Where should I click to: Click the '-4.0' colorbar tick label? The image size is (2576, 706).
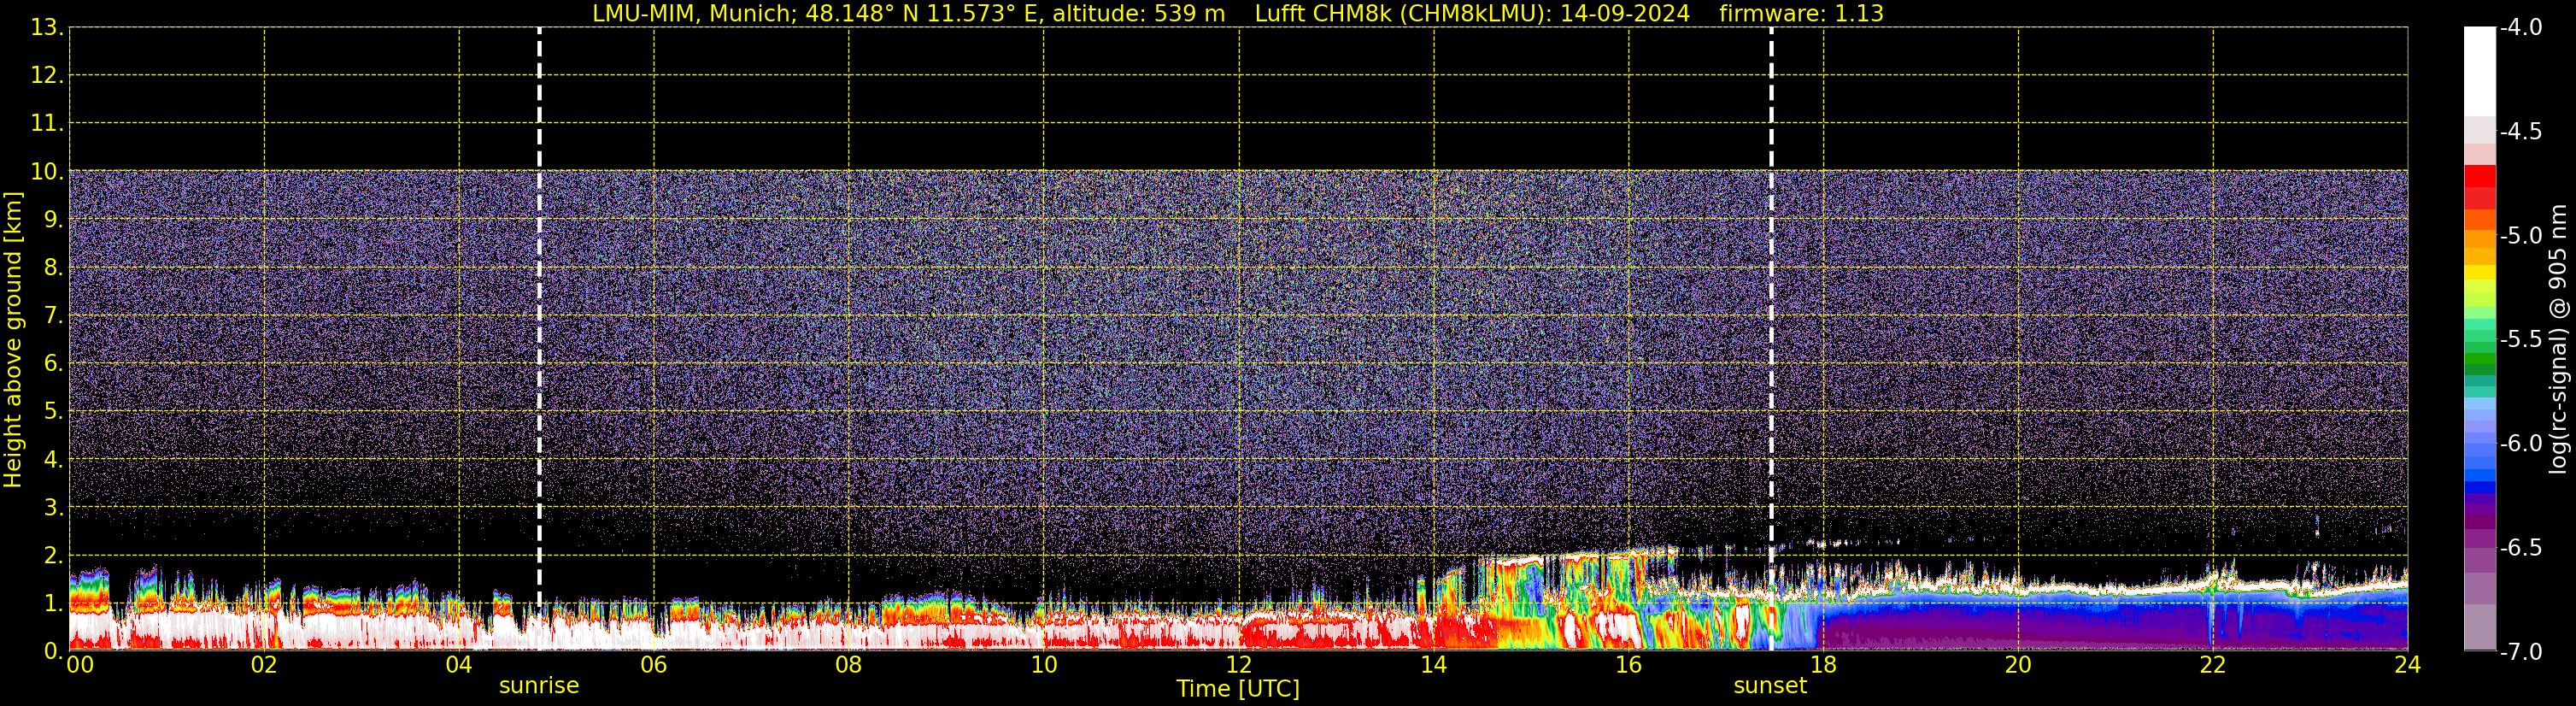pos(2521,28)
